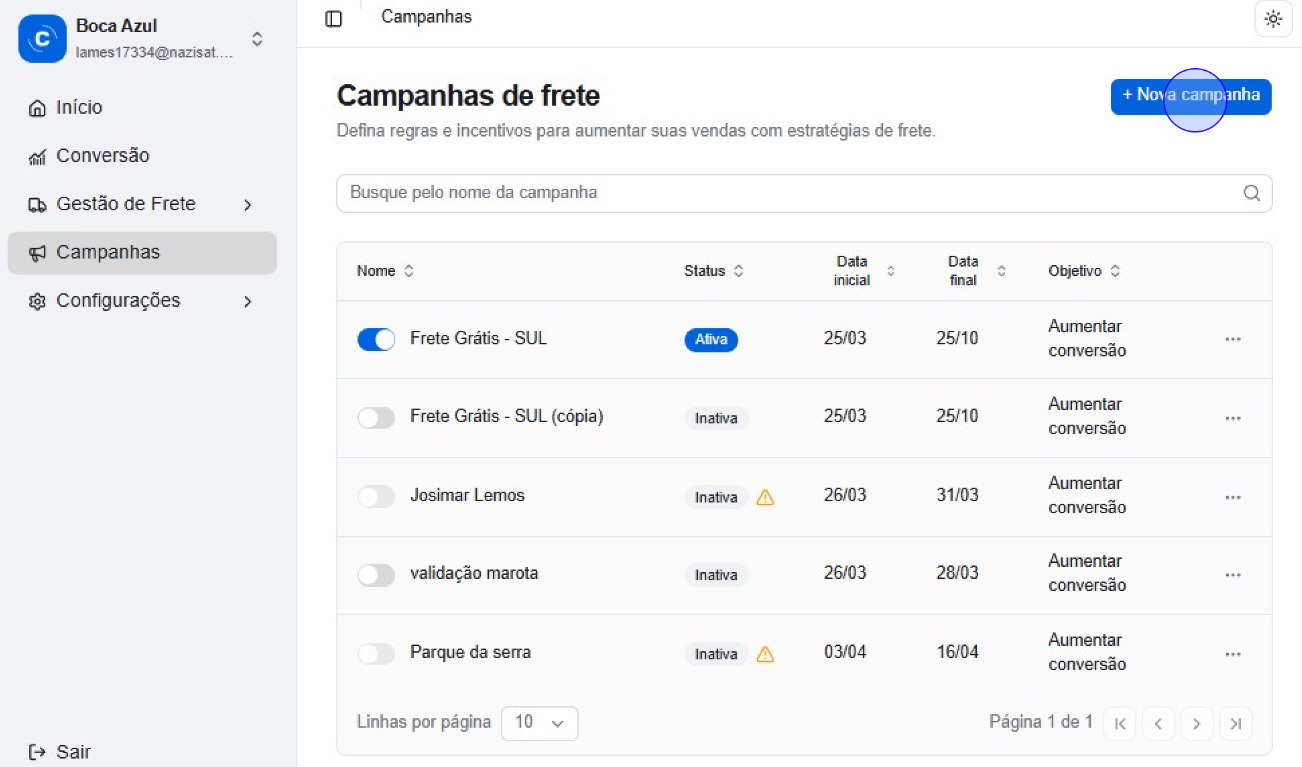This screenshot has width=1302, height=767.
Task: Click the search magnifier icon
Action: [1251, 193]
